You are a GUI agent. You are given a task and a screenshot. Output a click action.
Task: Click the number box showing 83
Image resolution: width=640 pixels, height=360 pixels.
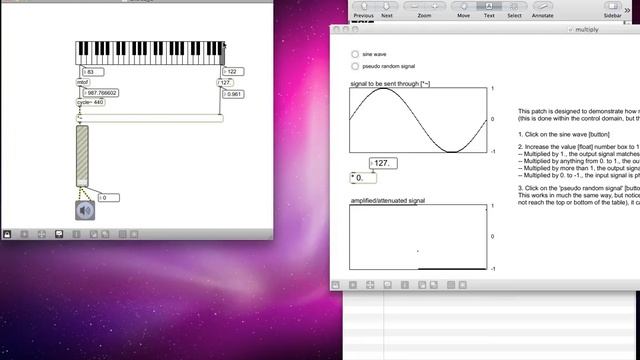(x=93, y=72)
